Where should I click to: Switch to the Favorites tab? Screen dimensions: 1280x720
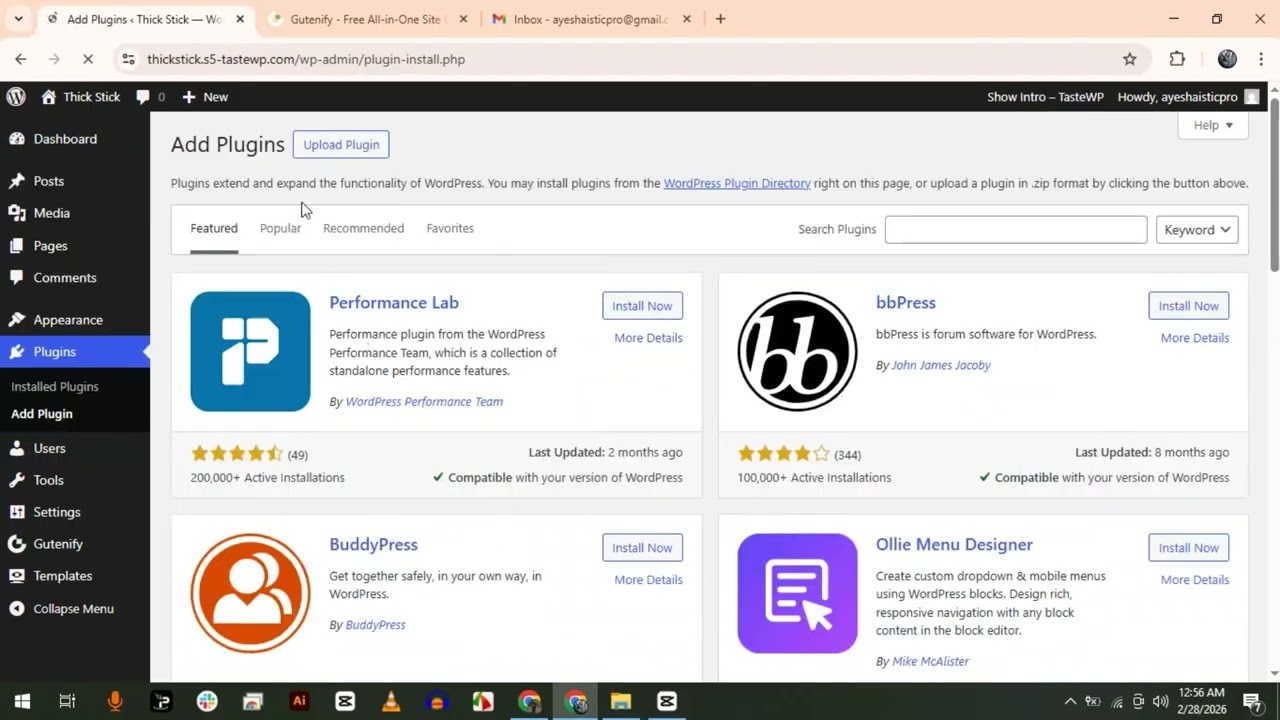(x=450, y=228)
